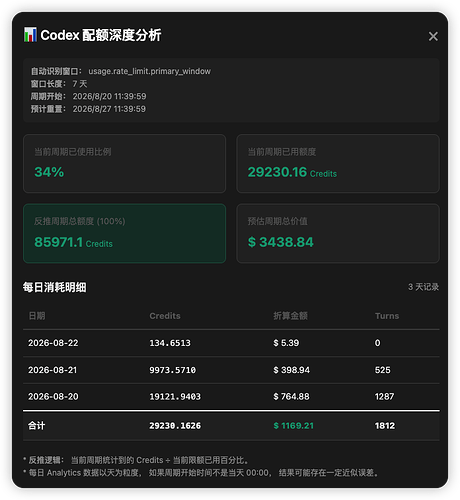Click the '29230.16 Credits' used quota value
The image size is (460, 500).
(292, 172)
